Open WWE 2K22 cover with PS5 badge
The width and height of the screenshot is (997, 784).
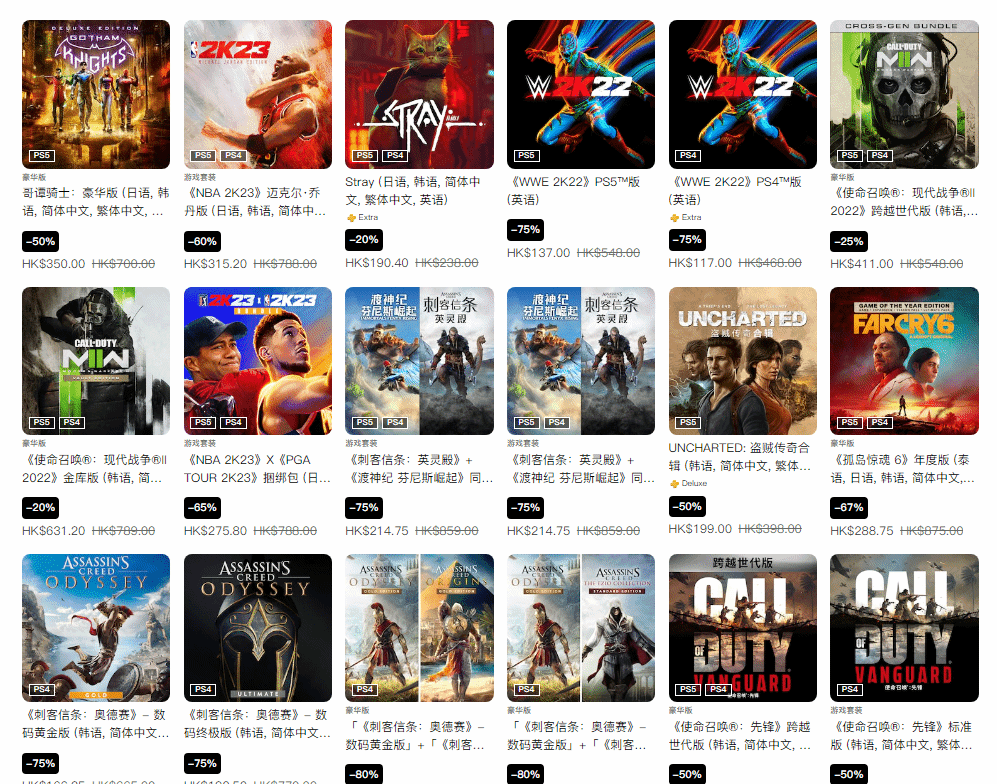pyautogui.click(x=581, y=94)
